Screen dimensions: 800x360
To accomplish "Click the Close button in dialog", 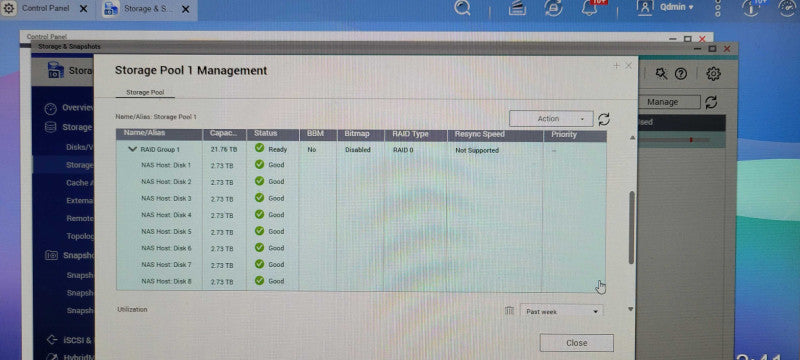I will click(x=577, y=343).
